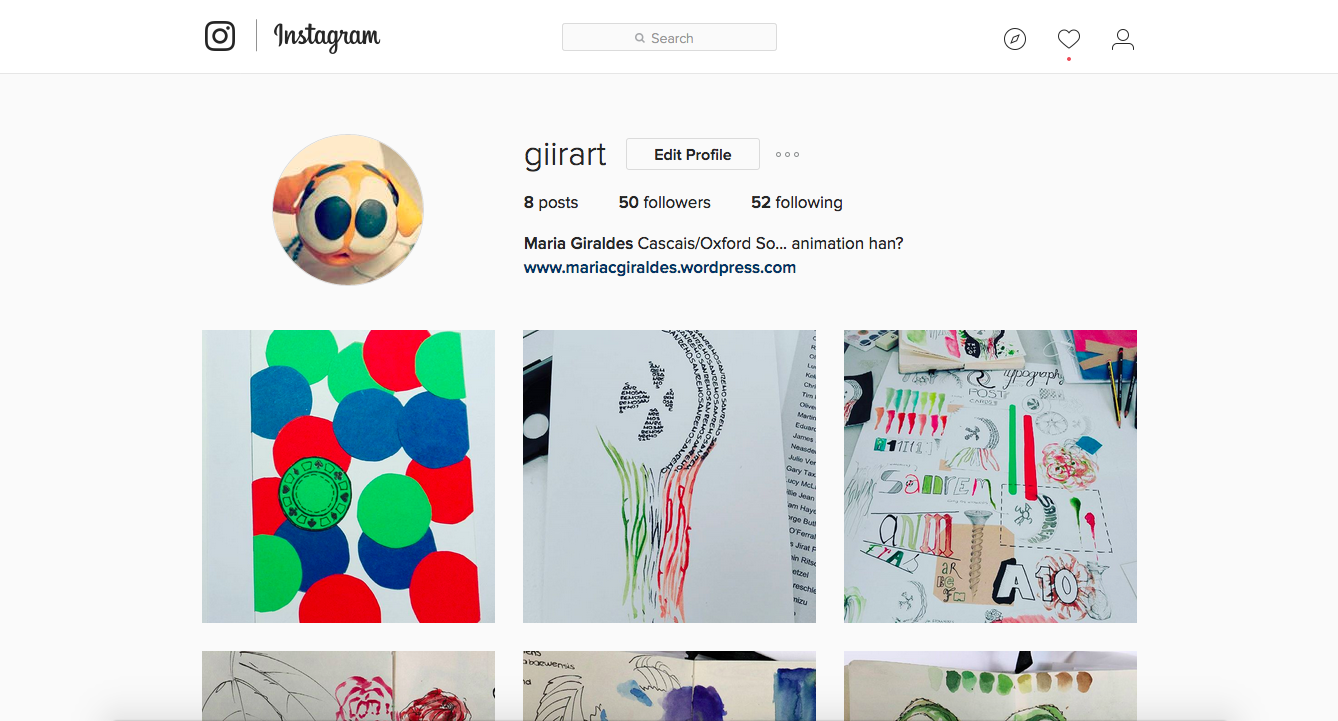The image size is (1338, 721).
Task: Open the Explore compass icon
Action: pyautogui.click(x=1015, y=39)
